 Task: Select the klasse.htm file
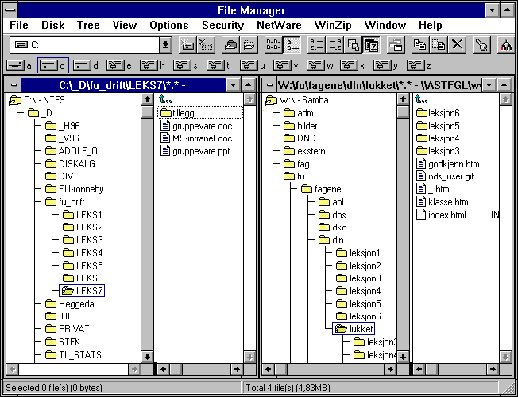[442, 202]
